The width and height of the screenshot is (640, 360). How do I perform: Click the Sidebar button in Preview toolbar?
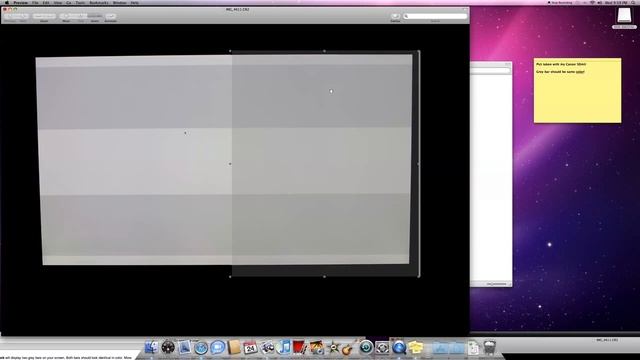pyautogui.click(x=395, y=16)
